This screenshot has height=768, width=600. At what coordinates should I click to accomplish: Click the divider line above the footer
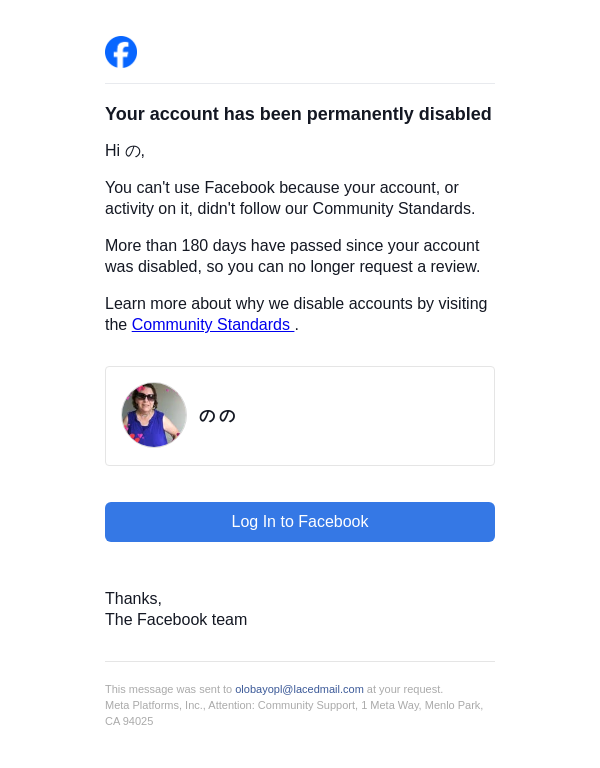coord(300,661)
